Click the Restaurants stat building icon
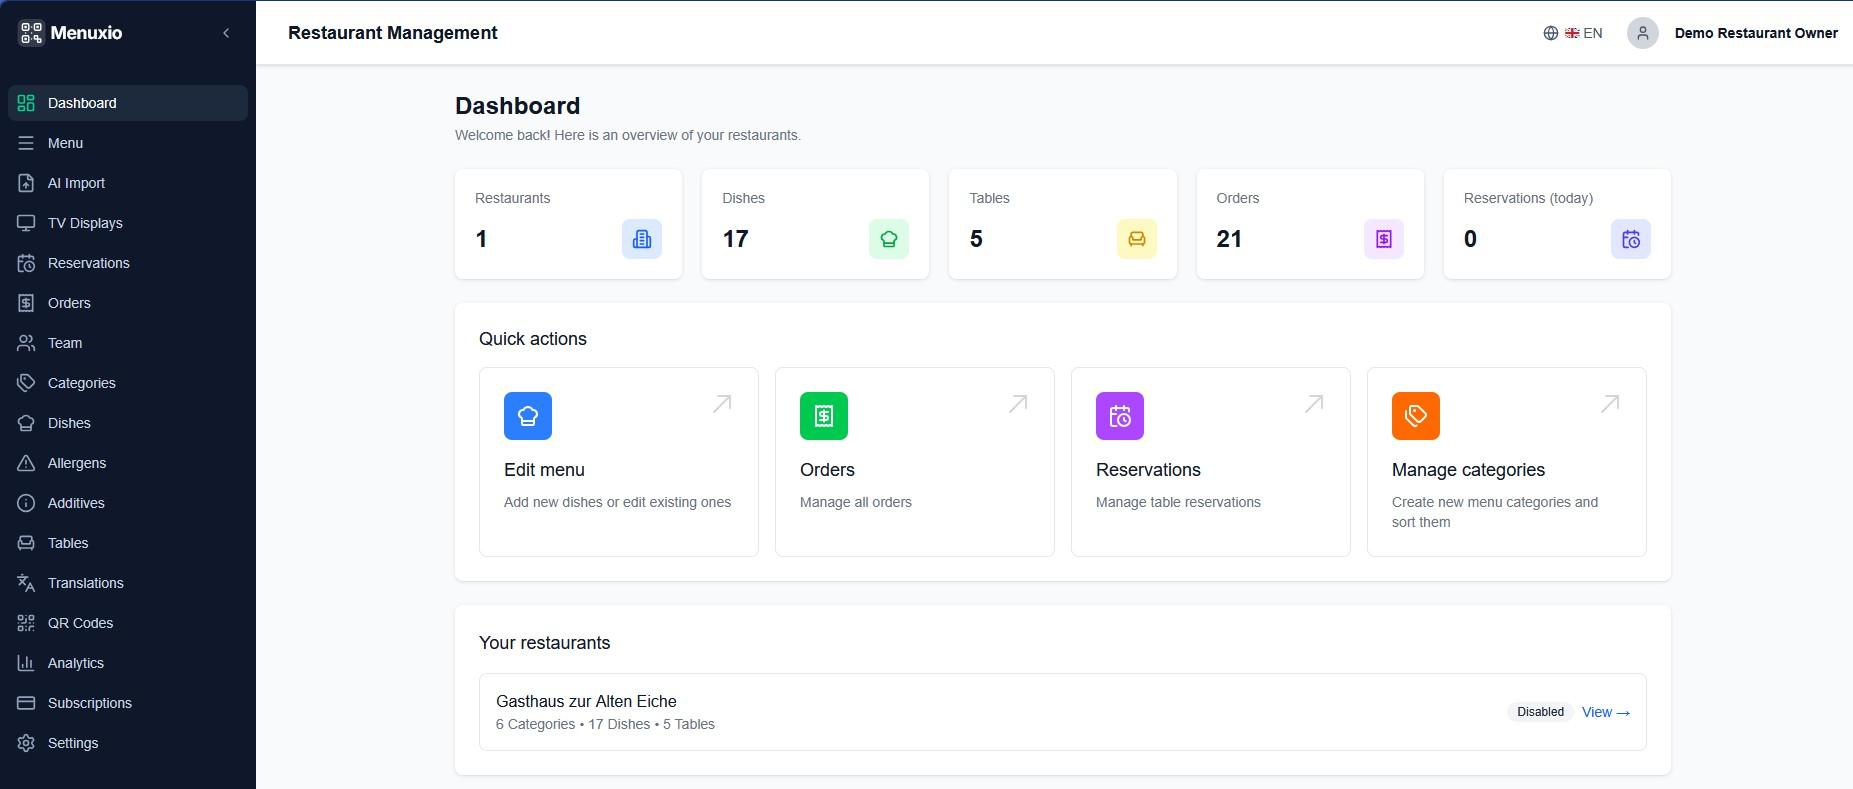The image size is (1853, 789). point(642,239)
